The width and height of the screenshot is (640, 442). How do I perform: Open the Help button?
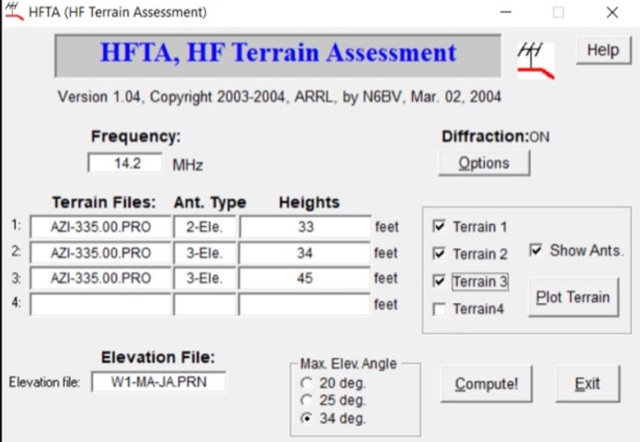click(602, 51)
